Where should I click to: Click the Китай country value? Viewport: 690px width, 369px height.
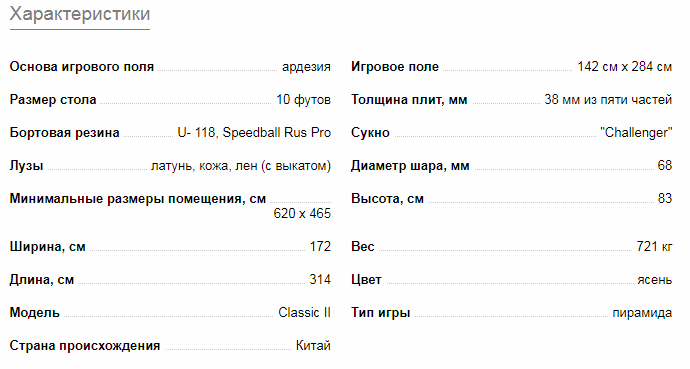pyautogui.click(x=313, y=346)
